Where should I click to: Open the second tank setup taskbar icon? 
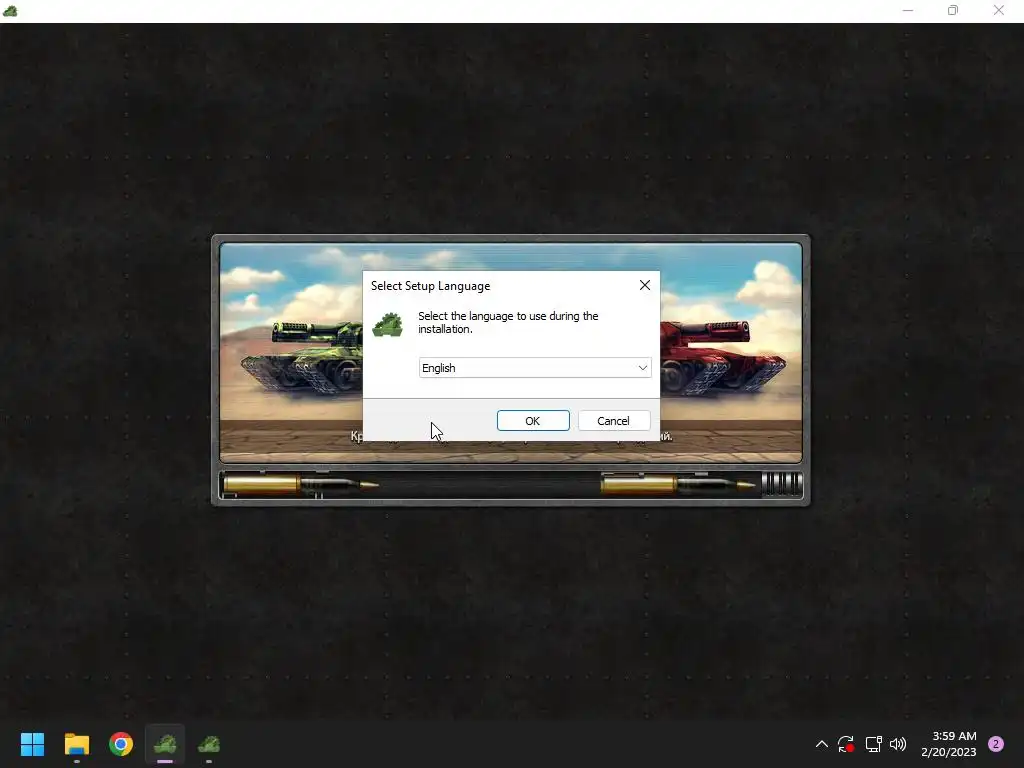[x=209, y=744]
